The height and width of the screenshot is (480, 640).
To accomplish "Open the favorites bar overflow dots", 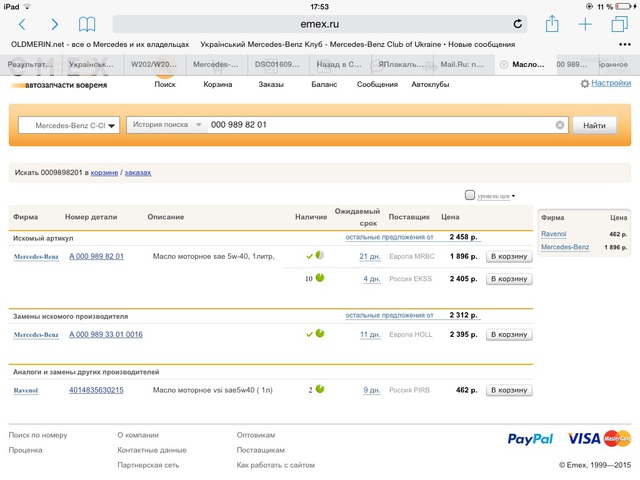I will point(624,44).
